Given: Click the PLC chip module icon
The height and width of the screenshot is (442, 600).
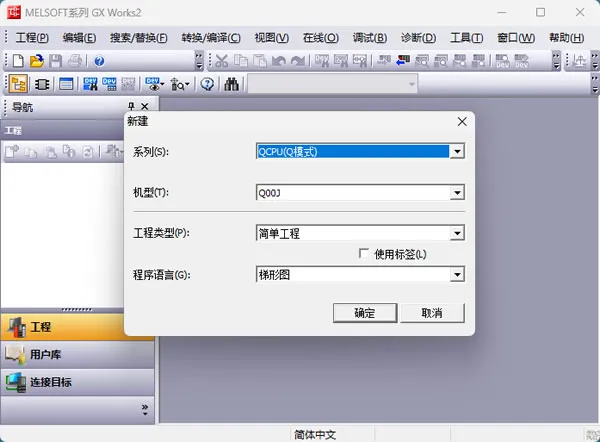Looking at the screenshot, I should coord(42,84).
